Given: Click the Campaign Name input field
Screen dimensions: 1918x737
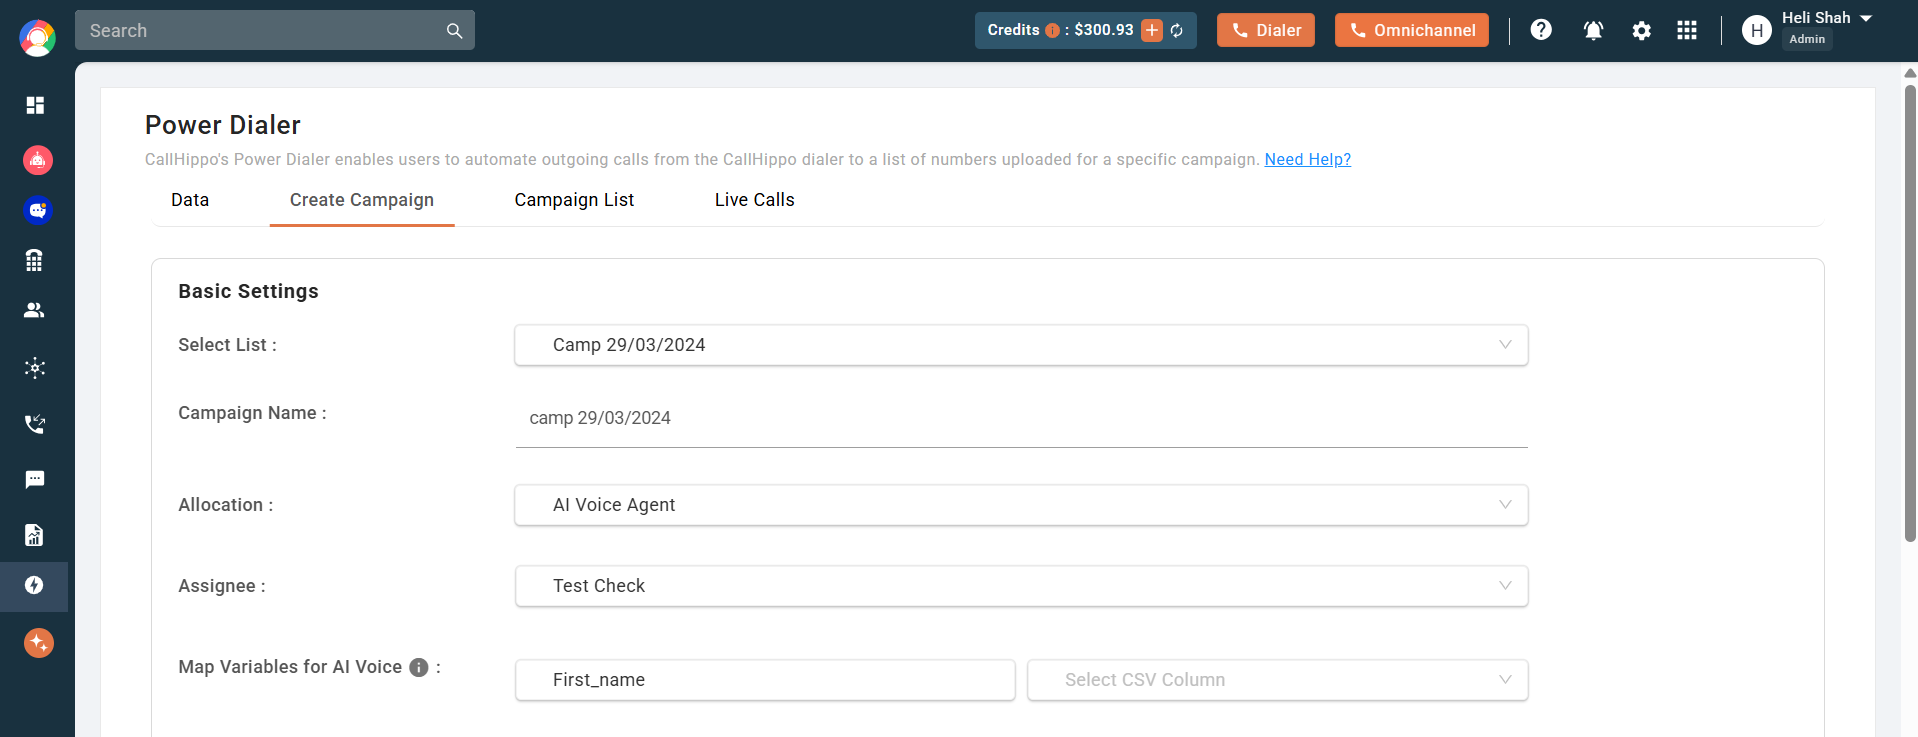Looking at the screenshot, I should (1021, 418).
